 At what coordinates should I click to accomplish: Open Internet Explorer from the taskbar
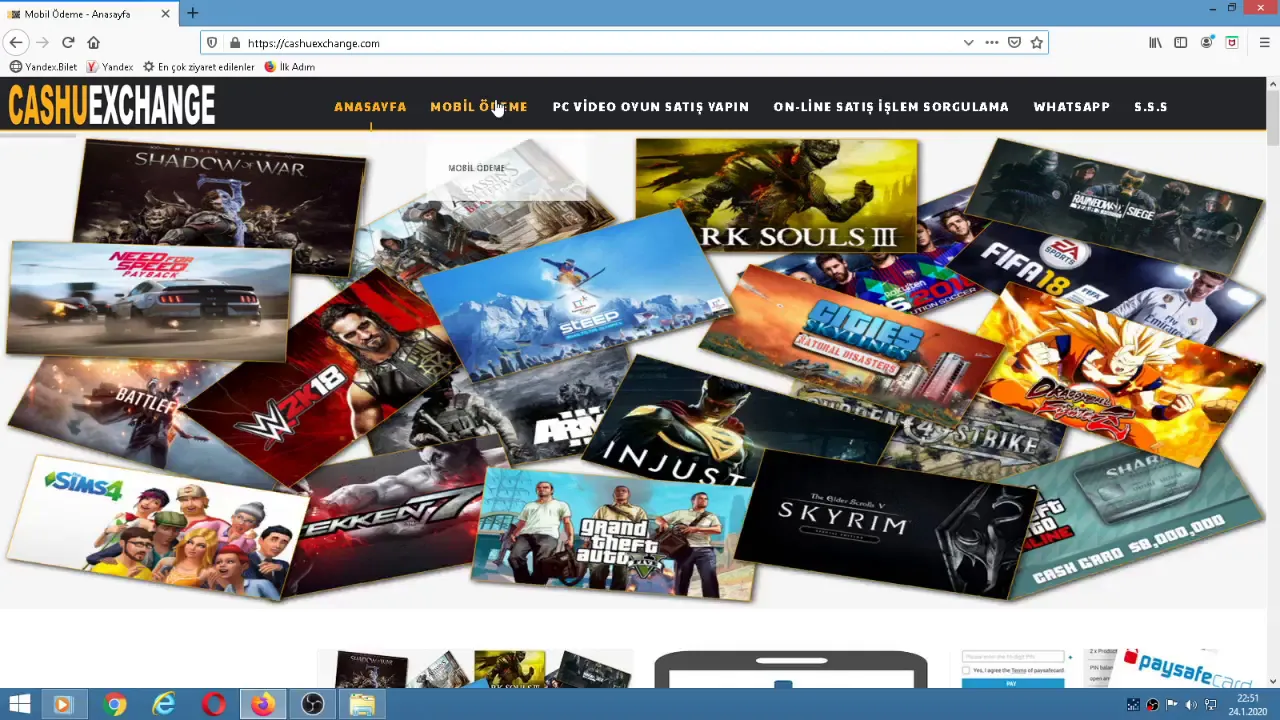pos(164,705)
